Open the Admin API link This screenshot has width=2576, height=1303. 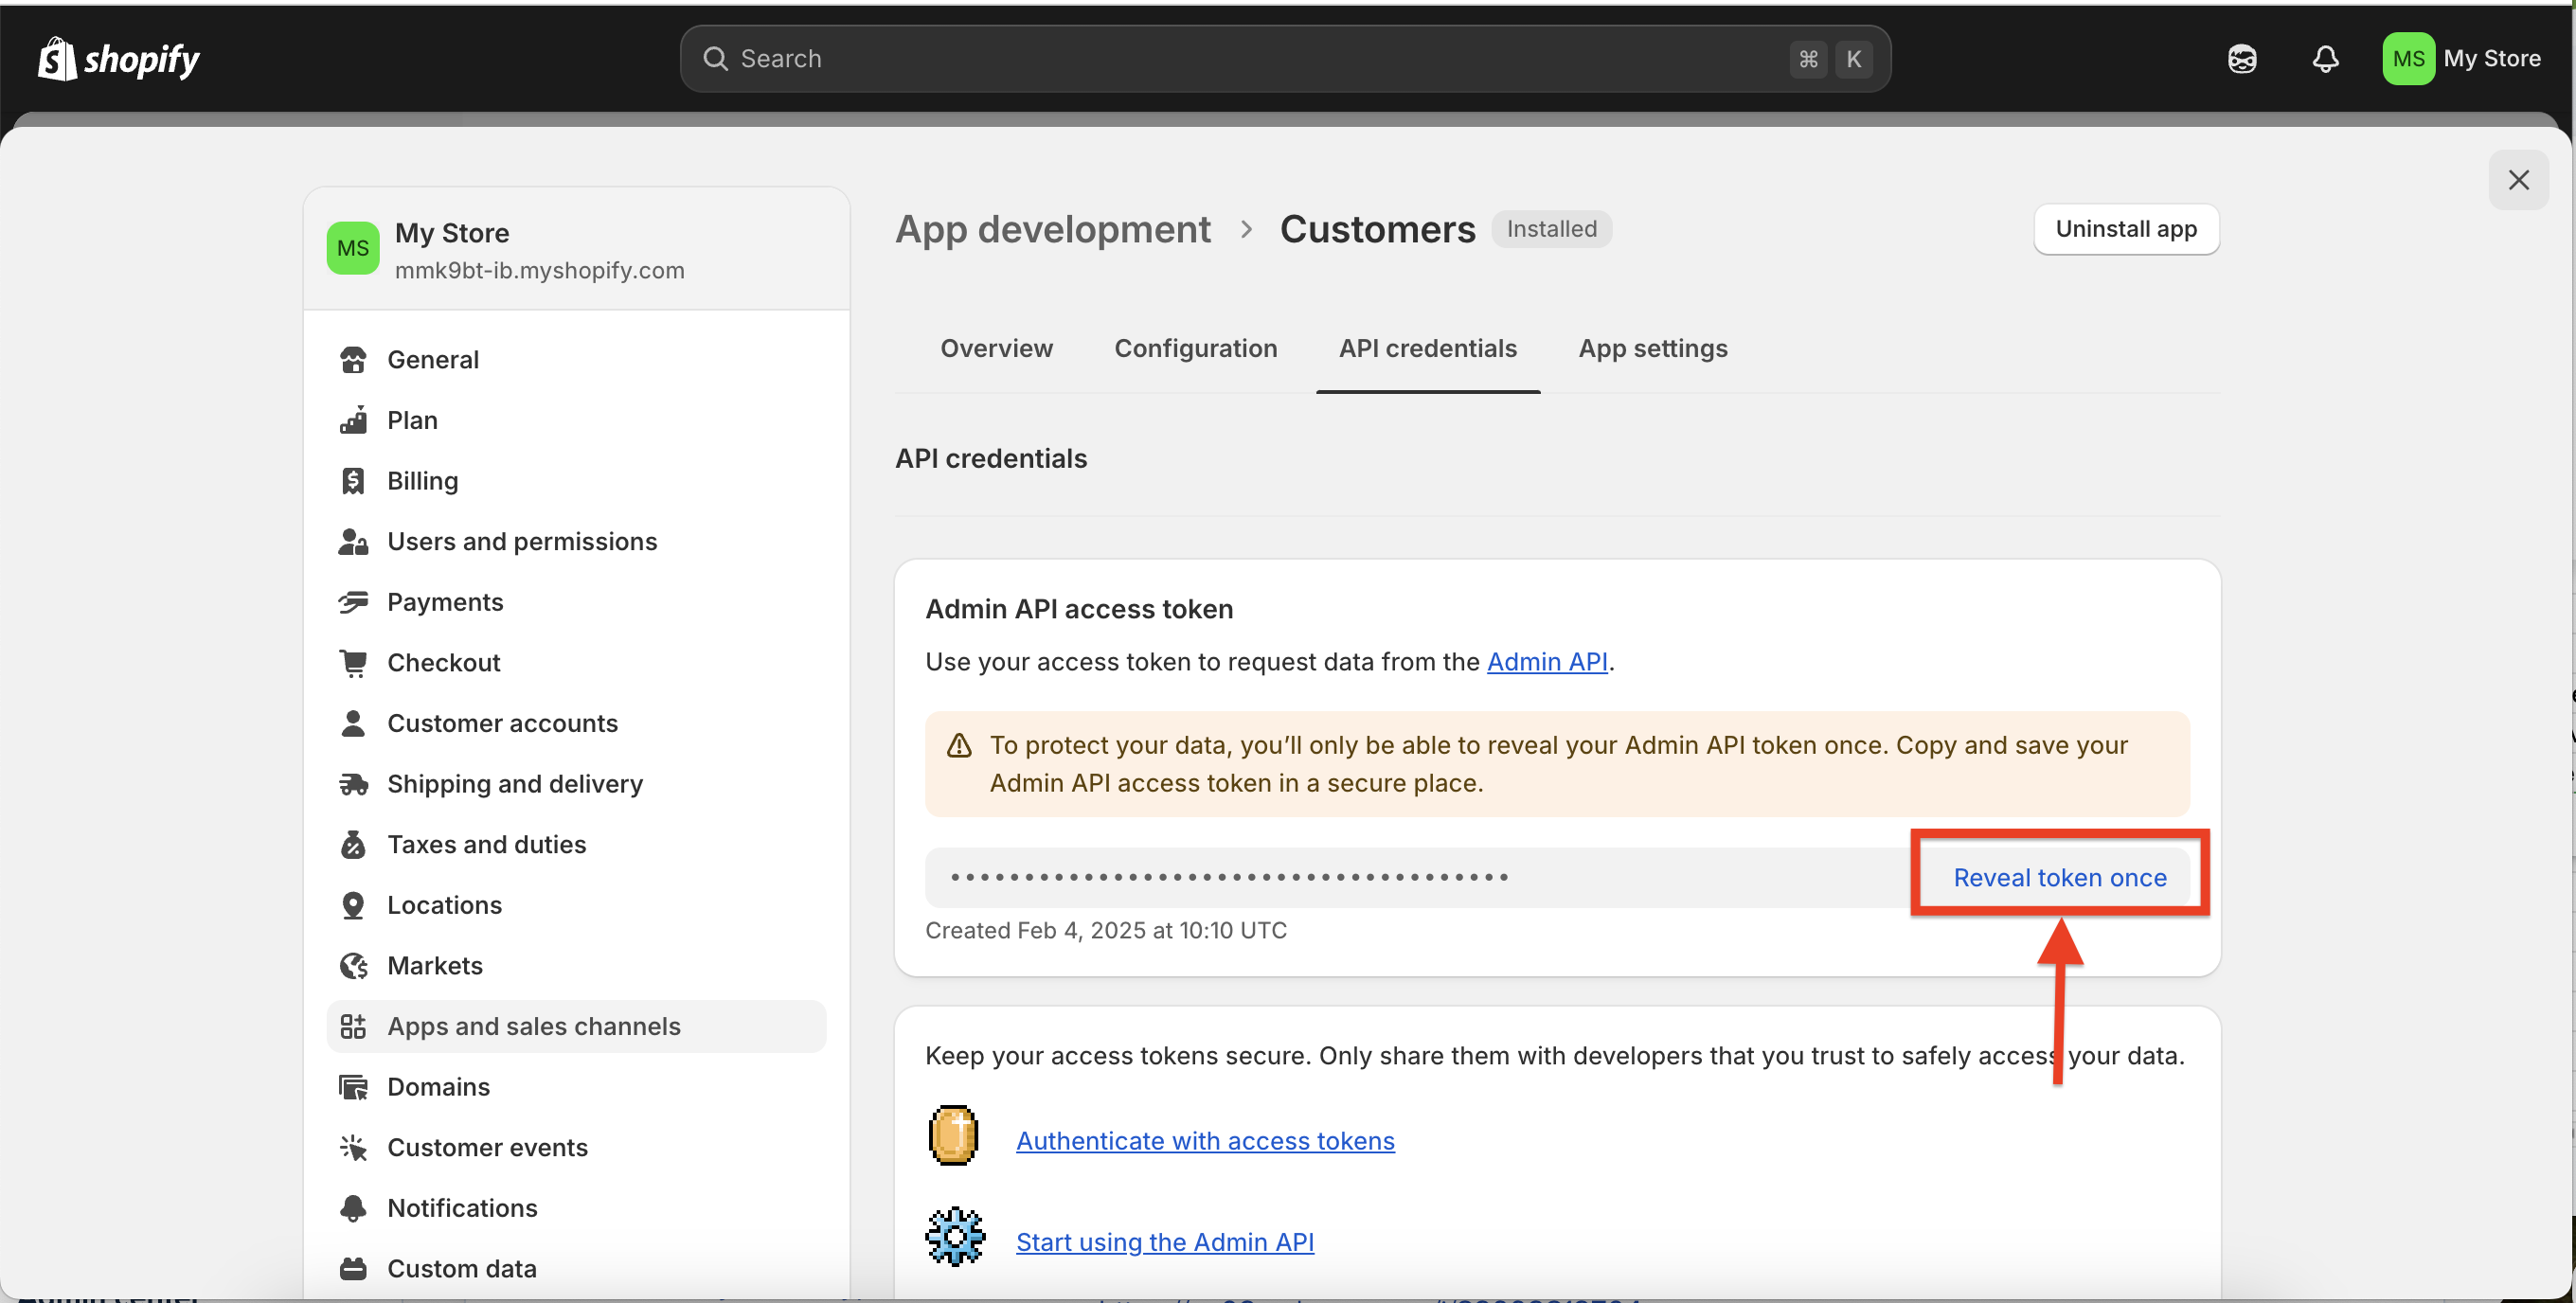click(1546, 662)
